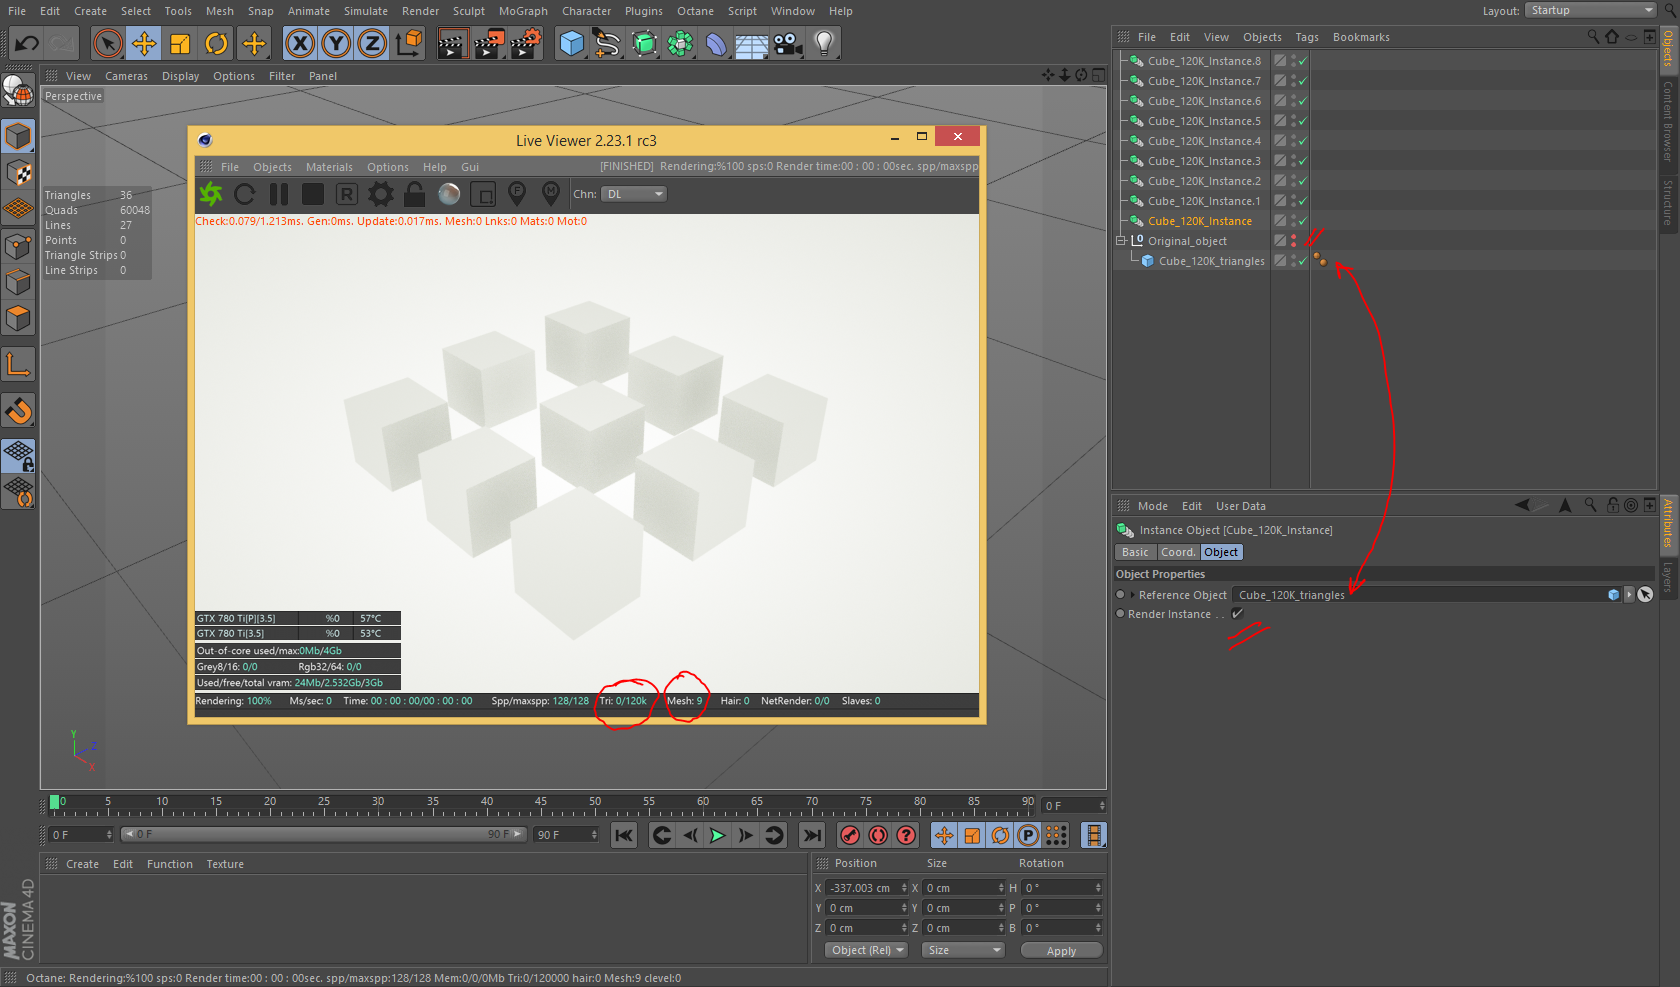
Task: Open Live Viewer settings gear
Action: point(381,194)
